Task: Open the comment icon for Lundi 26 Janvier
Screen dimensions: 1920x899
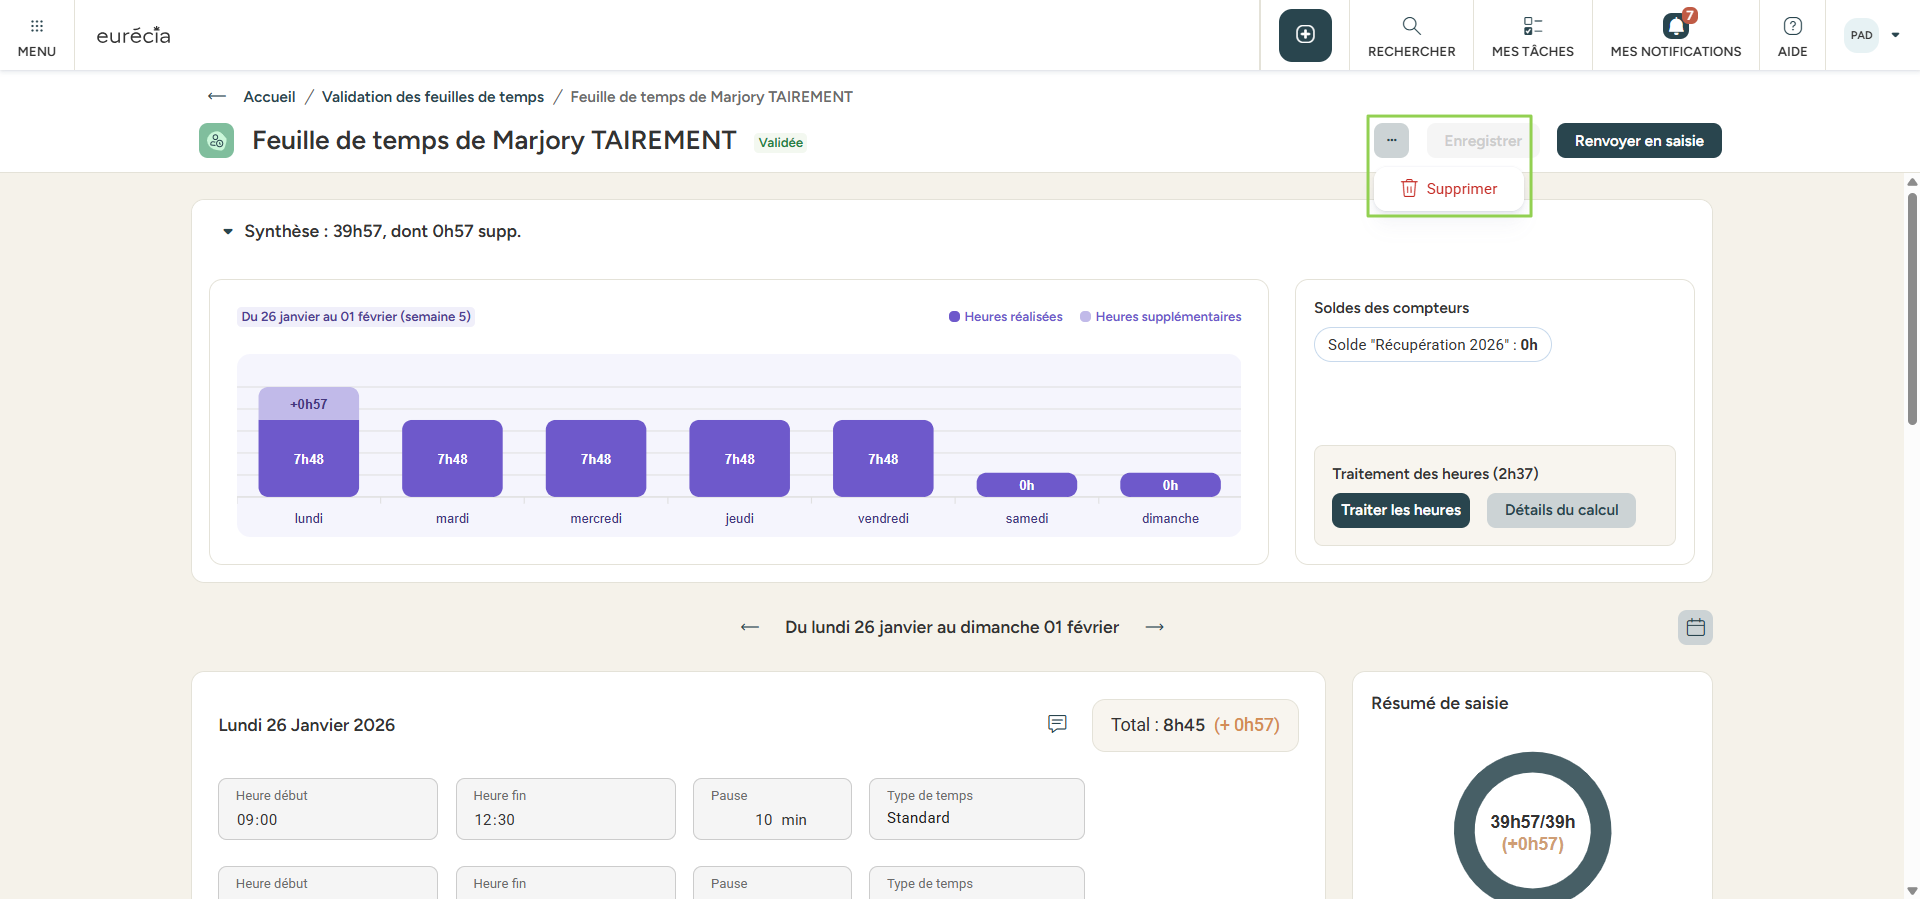Action: (x=1057, y=724)
